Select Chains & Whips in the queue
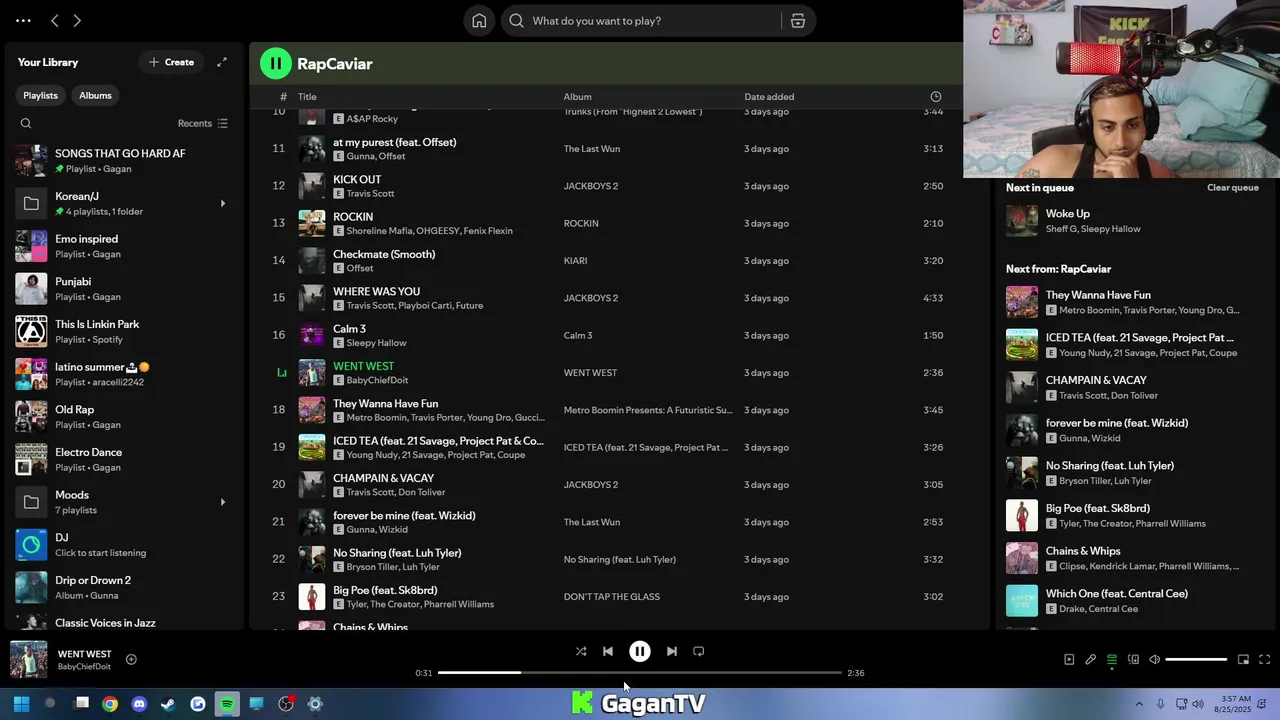 tap(1132, 558)
